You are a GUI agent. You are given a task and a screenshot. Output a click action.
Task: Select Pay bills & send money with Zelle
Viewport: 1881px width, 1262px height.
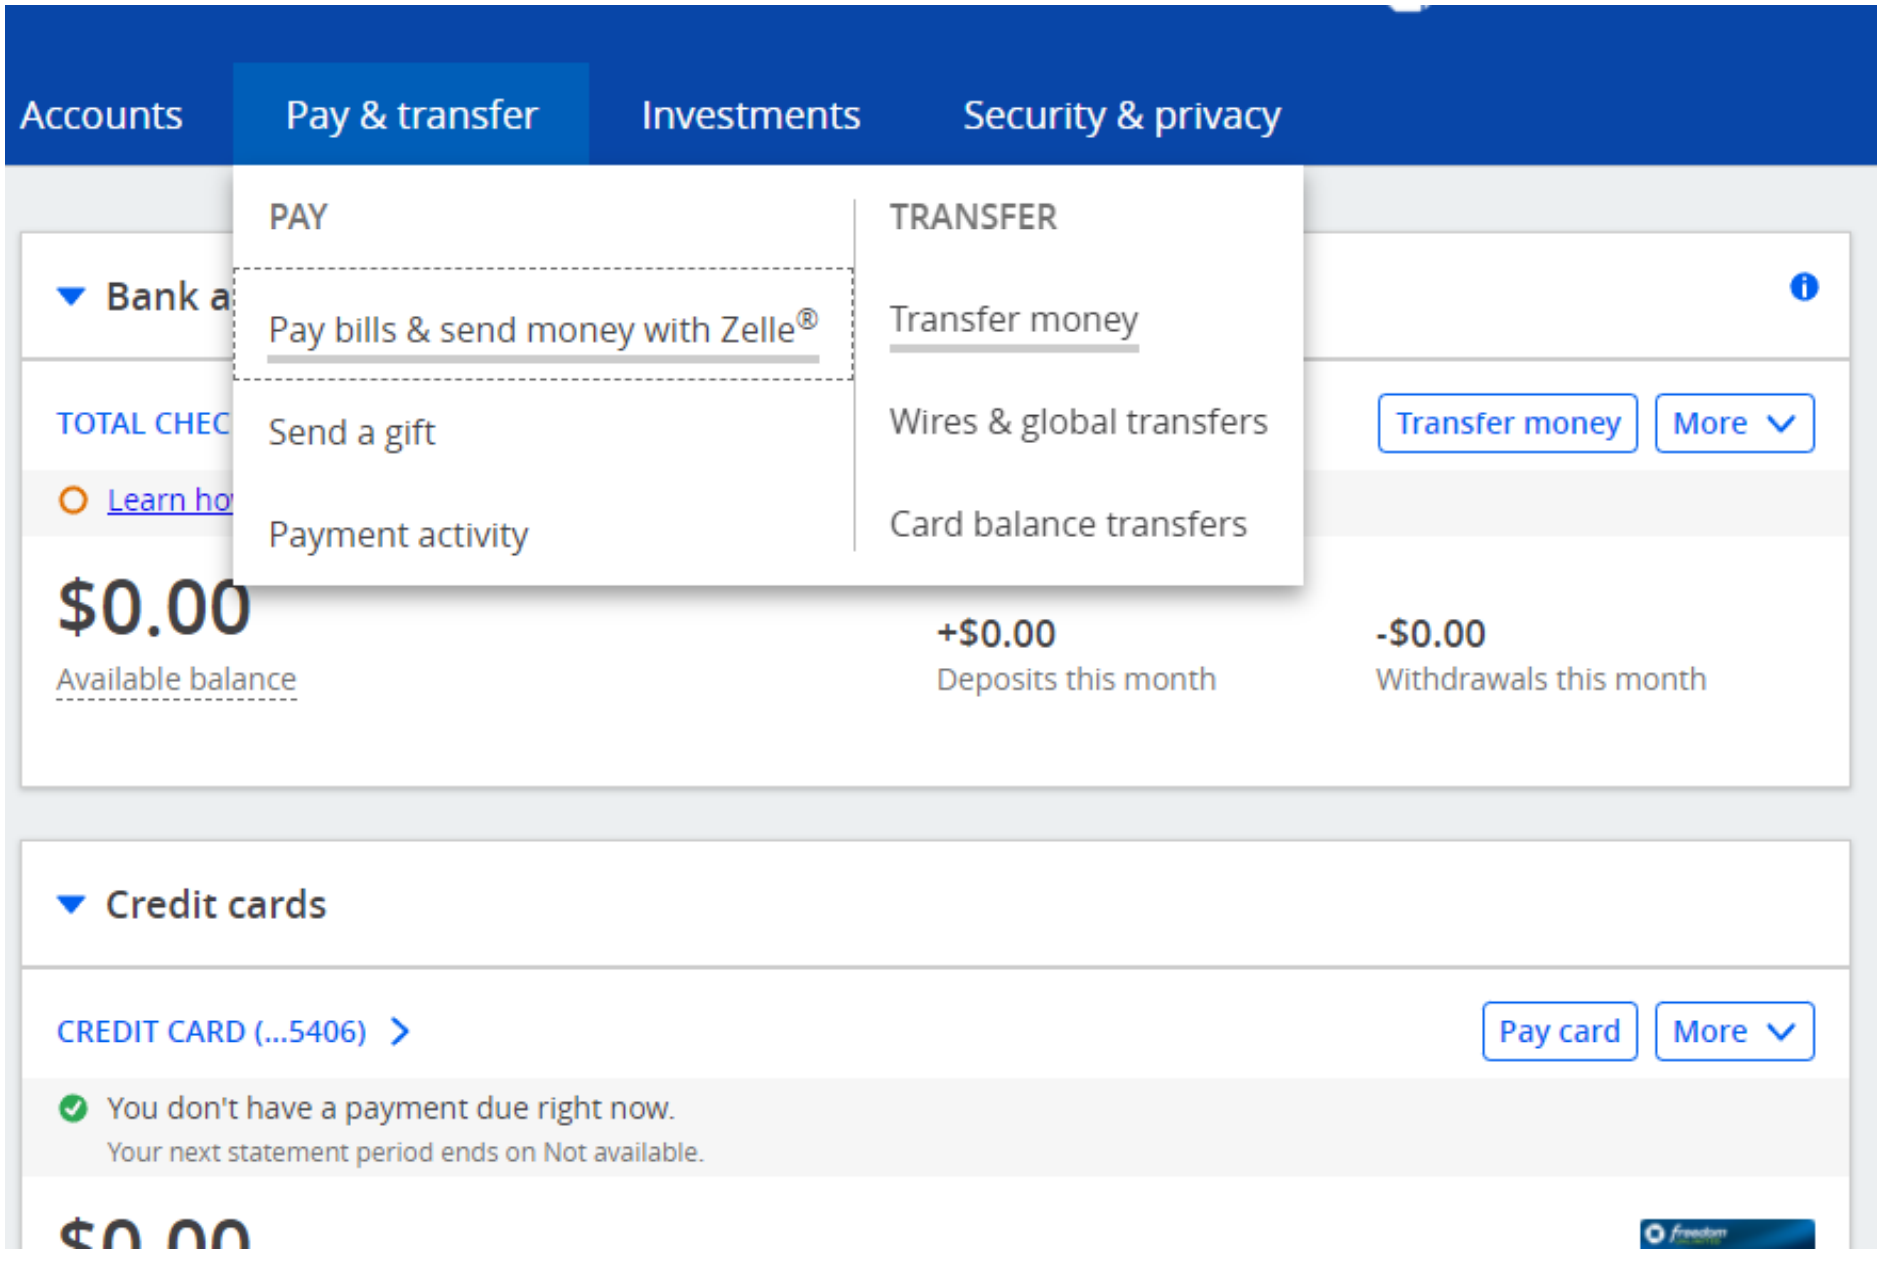click(x=542, y=329)
